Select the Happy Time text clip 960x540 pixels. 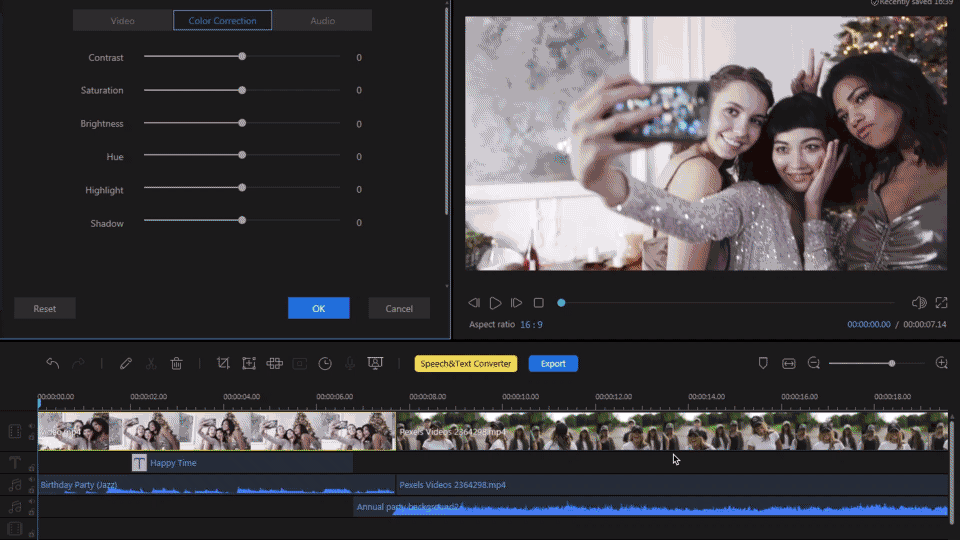242,463
